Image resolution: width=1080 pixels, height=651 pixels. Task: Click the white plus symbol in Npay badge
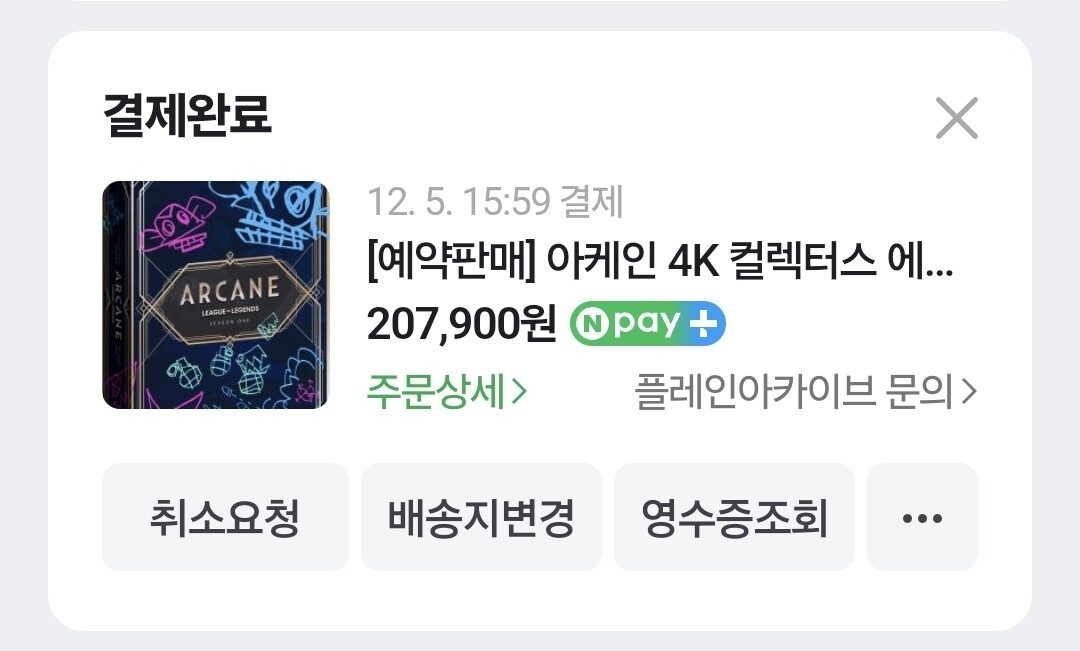click(x=703, y=323)
